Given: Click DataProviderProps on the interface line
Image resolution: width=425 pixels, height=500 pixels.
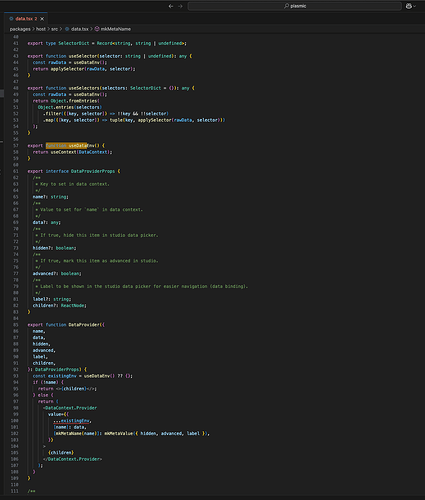Looking at the screenshot, I should pyautogui.click(x=93, y=171).
